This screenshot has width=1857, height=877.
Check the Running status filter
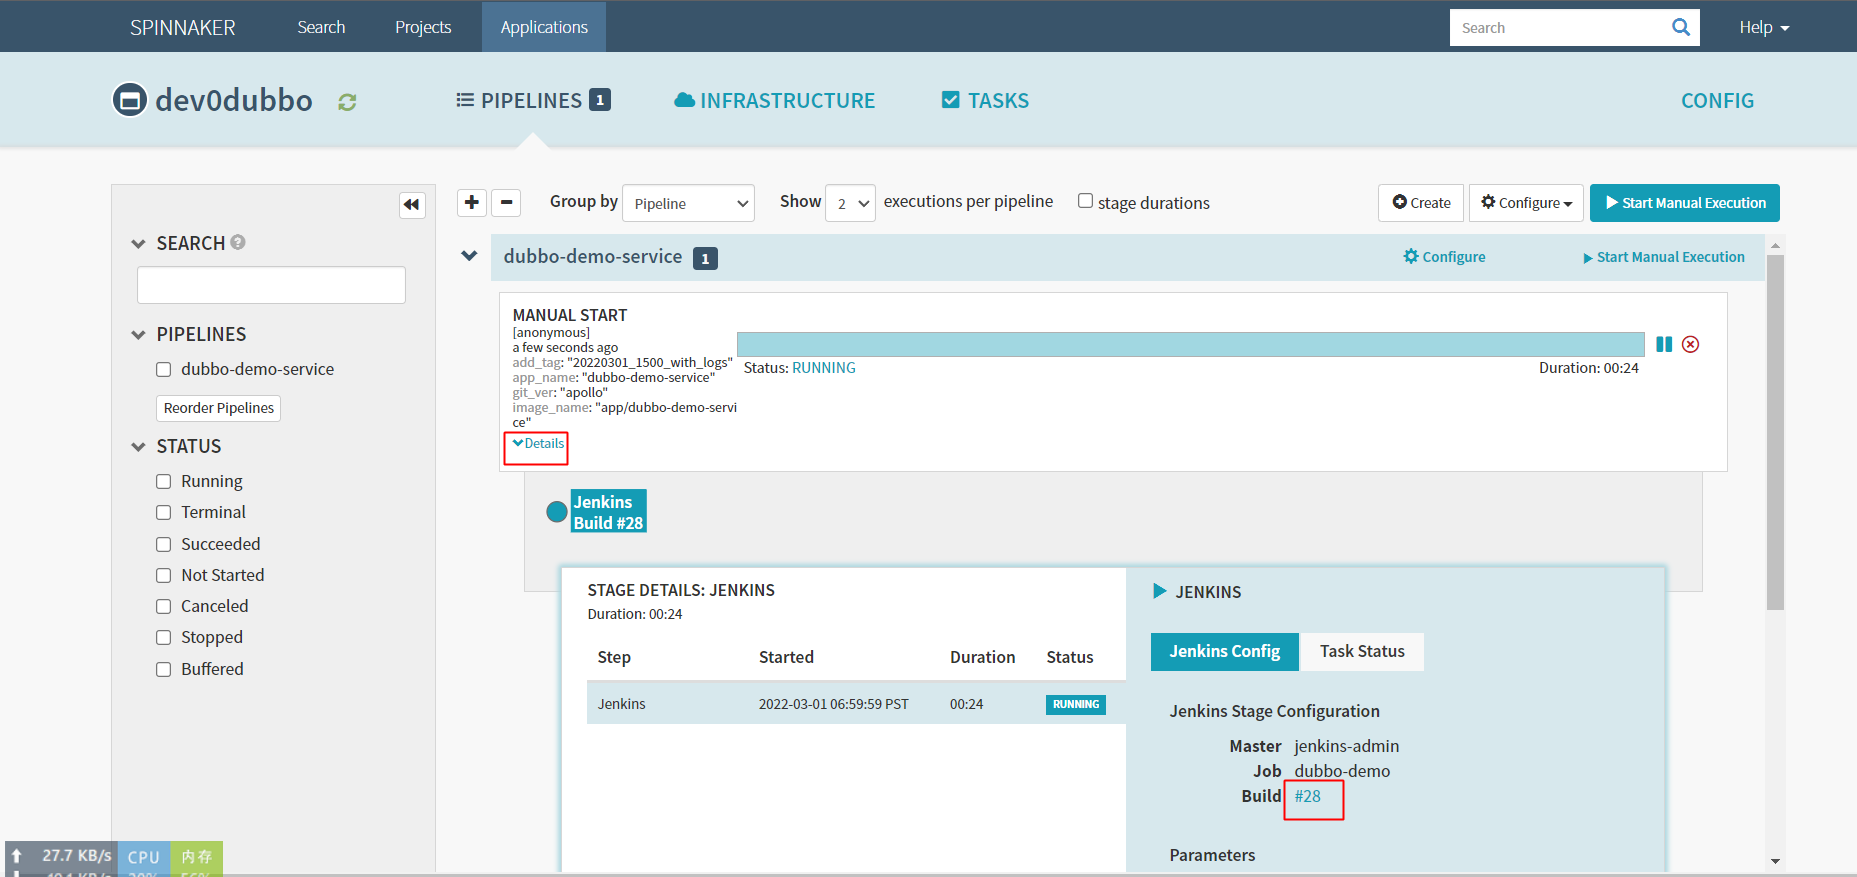[164, 482]
